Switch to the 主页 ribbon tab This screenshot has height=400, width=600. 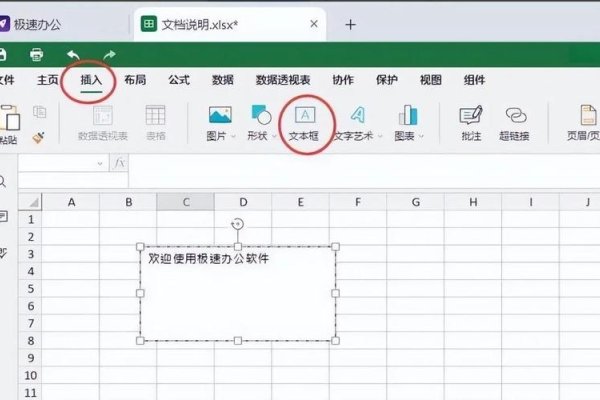(x=47, y=80)
